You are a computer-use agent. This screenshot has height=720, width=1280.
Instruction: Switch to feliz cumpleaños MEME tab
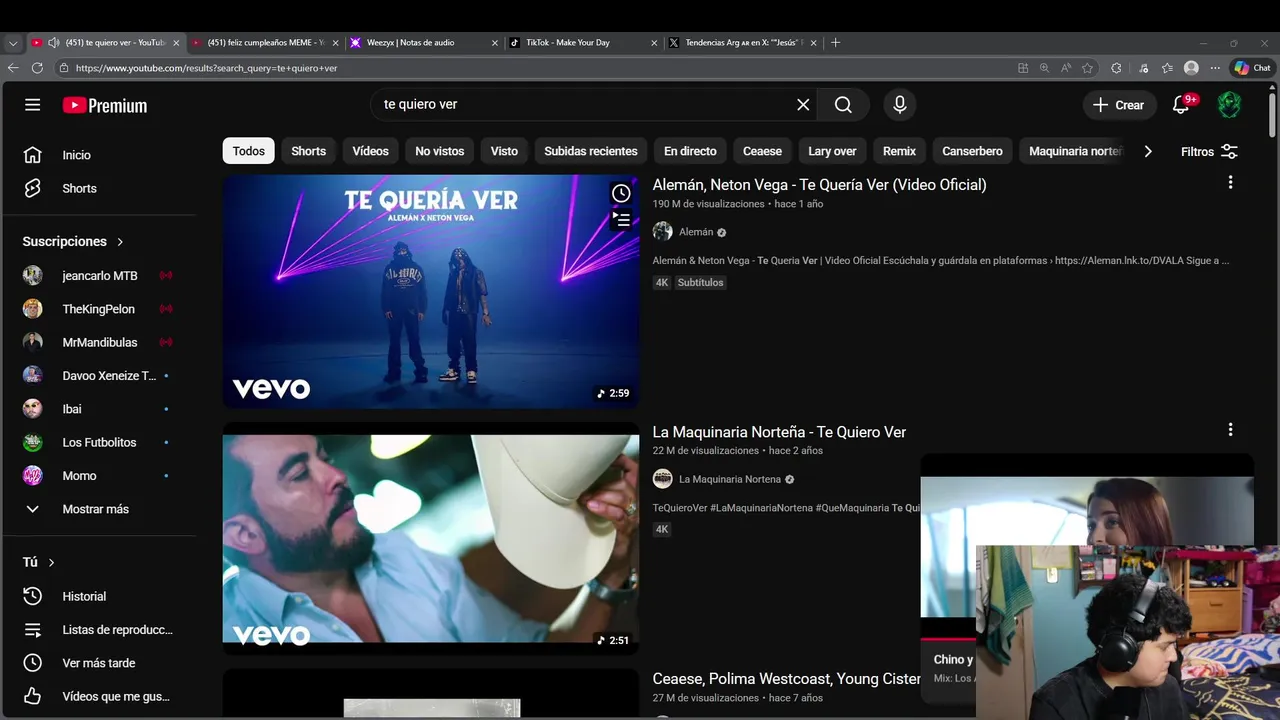pyautogui.click(x=265, y=43)
